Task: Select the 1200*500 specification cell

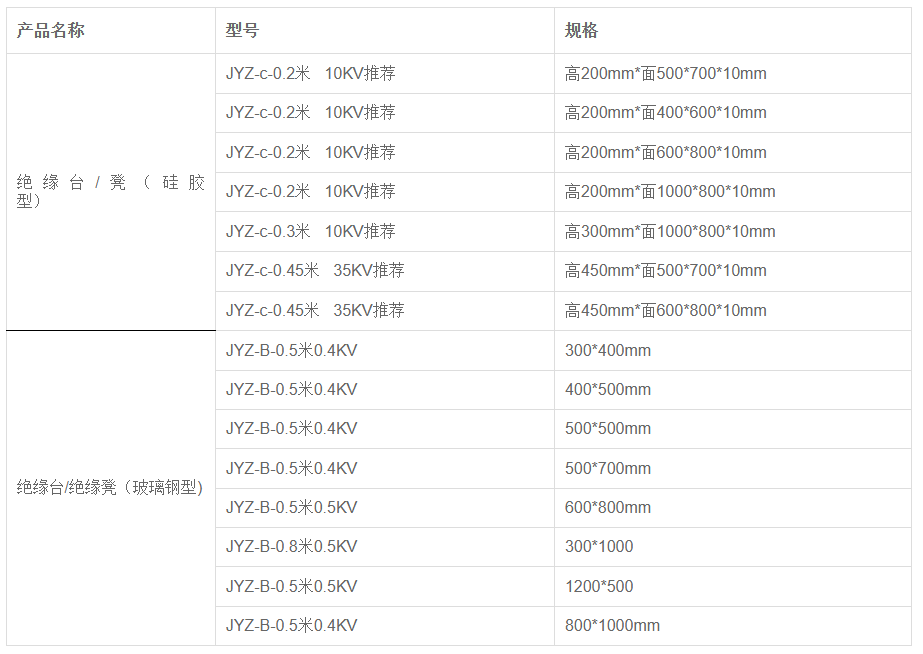Action: click(x=733, y=587)
